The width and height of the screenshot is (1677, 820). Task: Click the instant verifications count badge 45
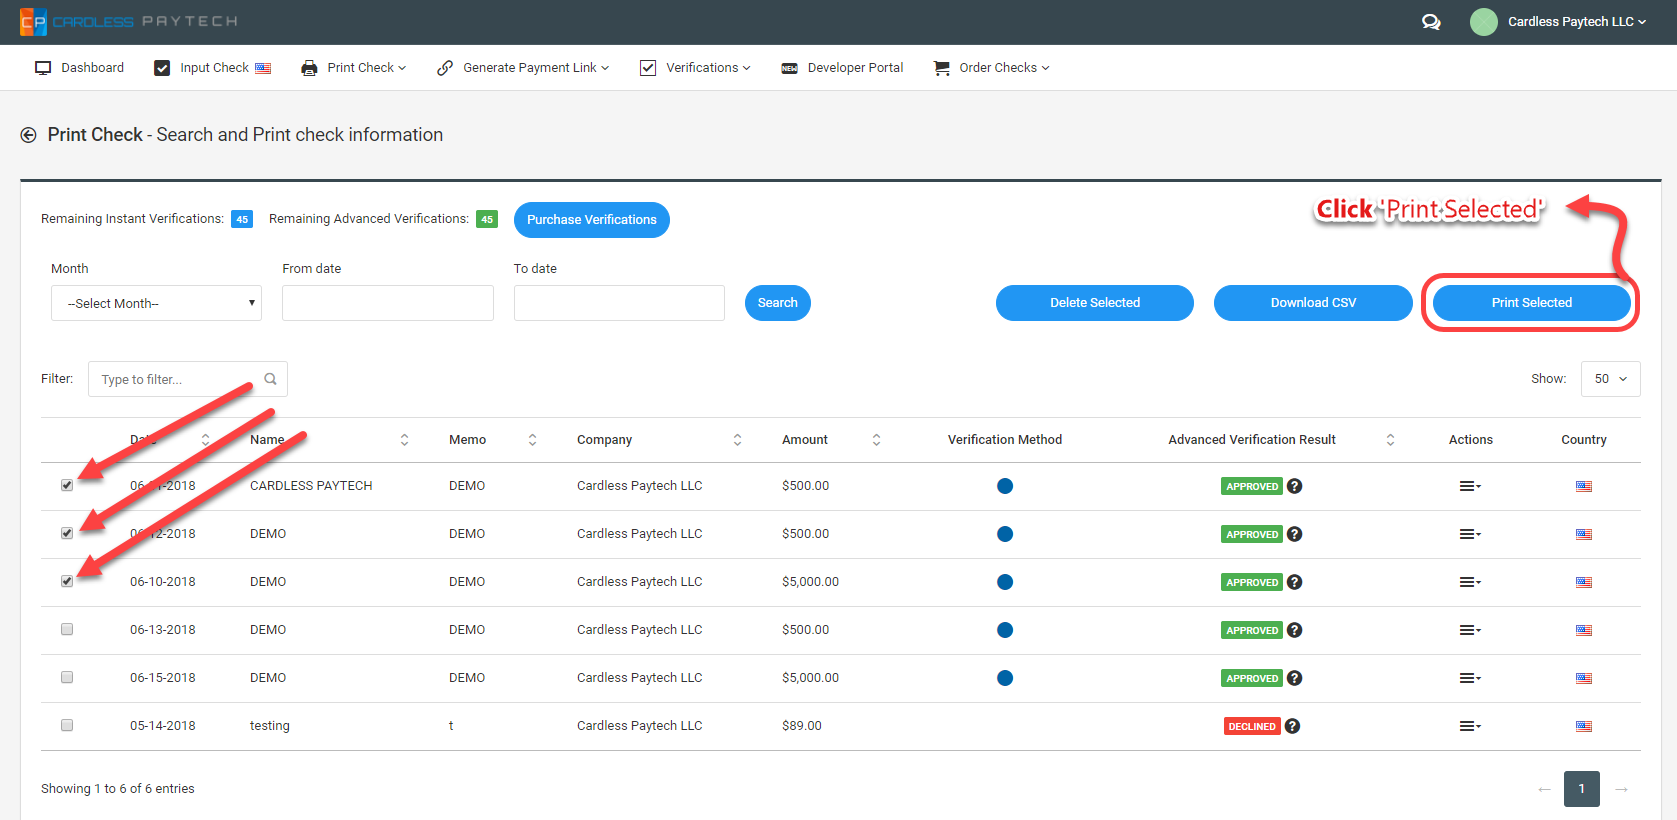click(242, 219)
